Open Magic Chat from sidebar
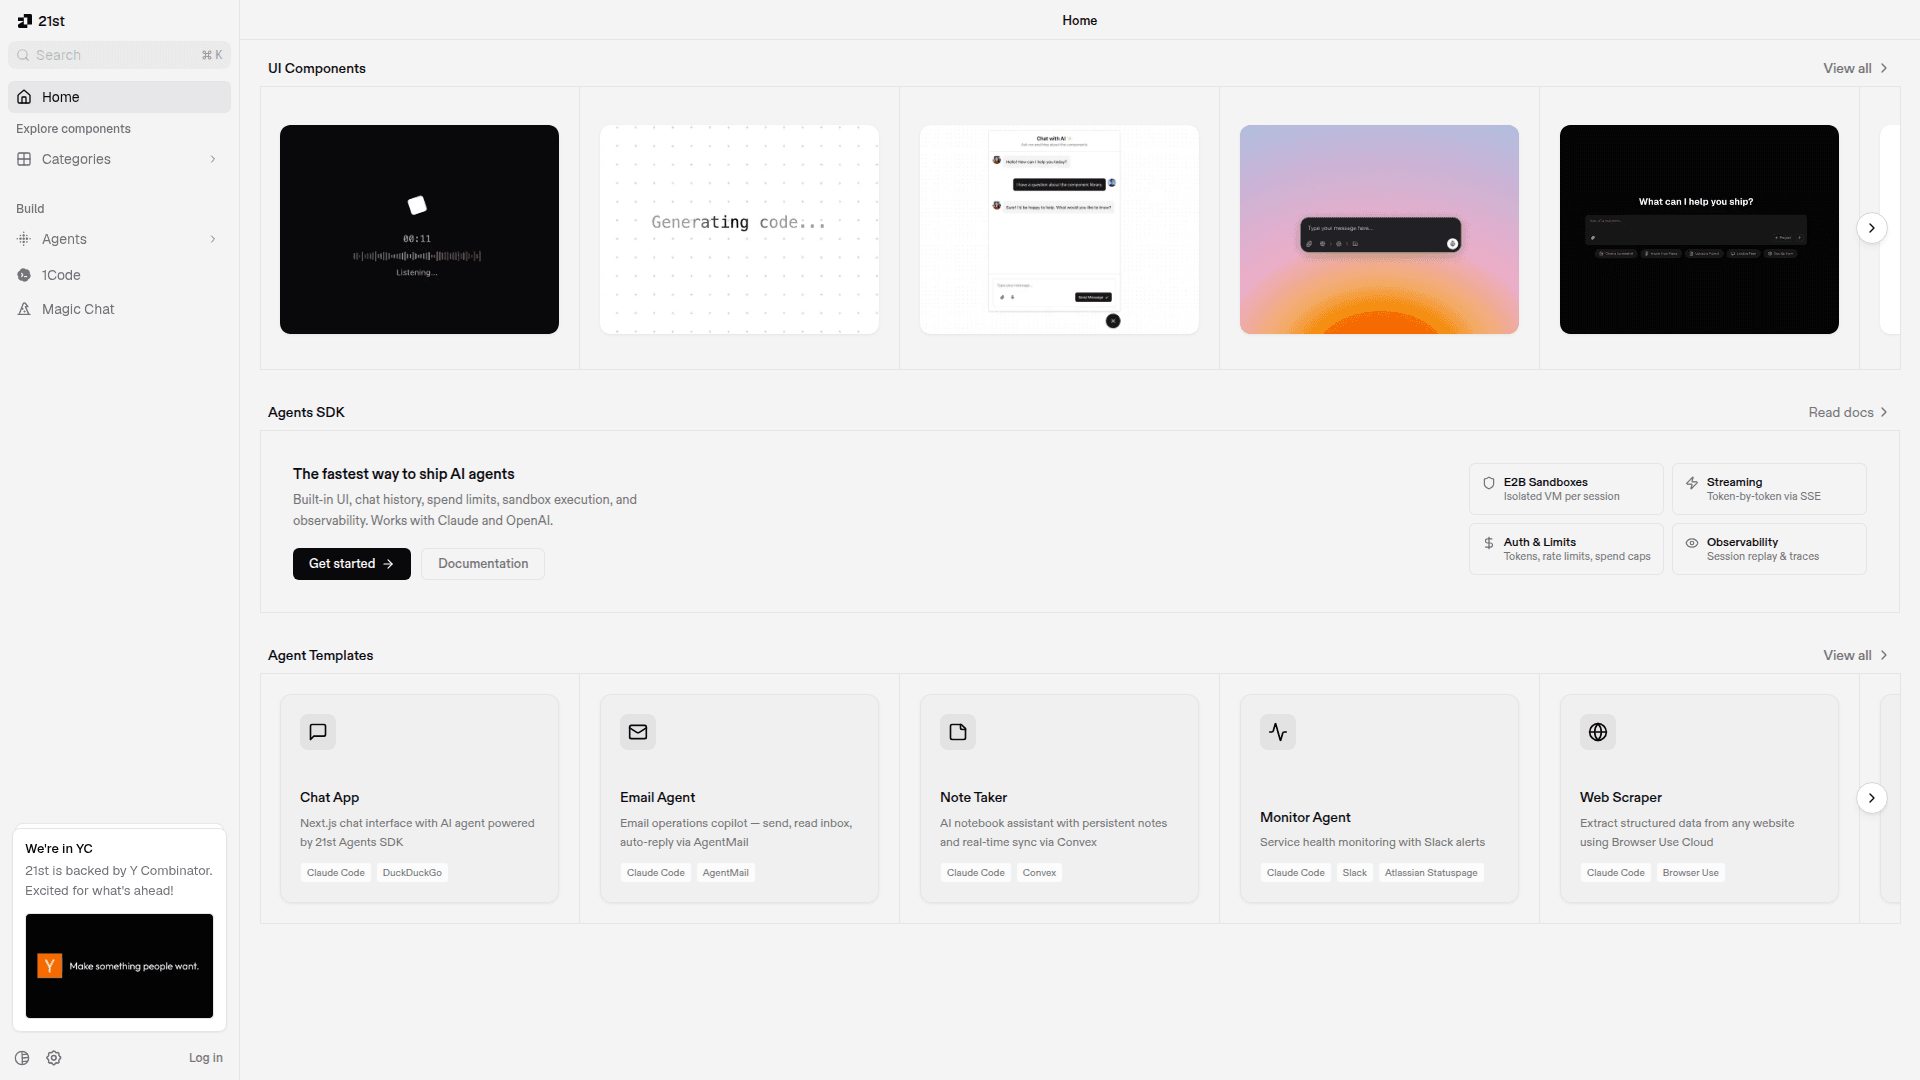The height and width of the screenshot is (1080, 1920). [x=78, y=309]
